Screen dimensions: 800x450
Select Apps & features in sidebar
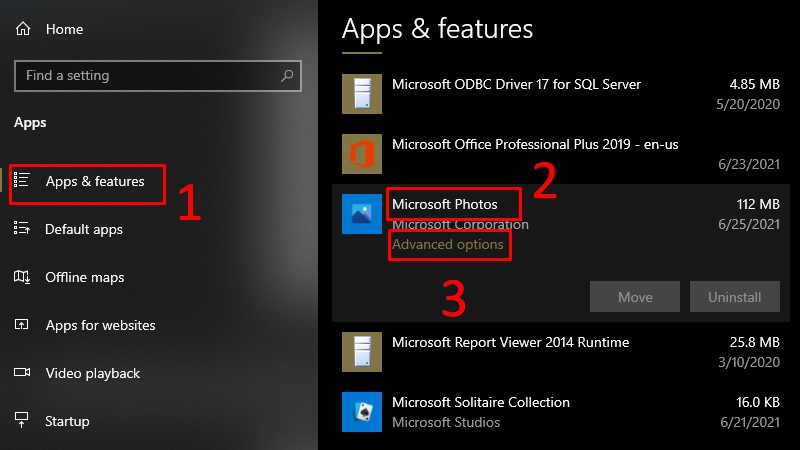(95, 181)
